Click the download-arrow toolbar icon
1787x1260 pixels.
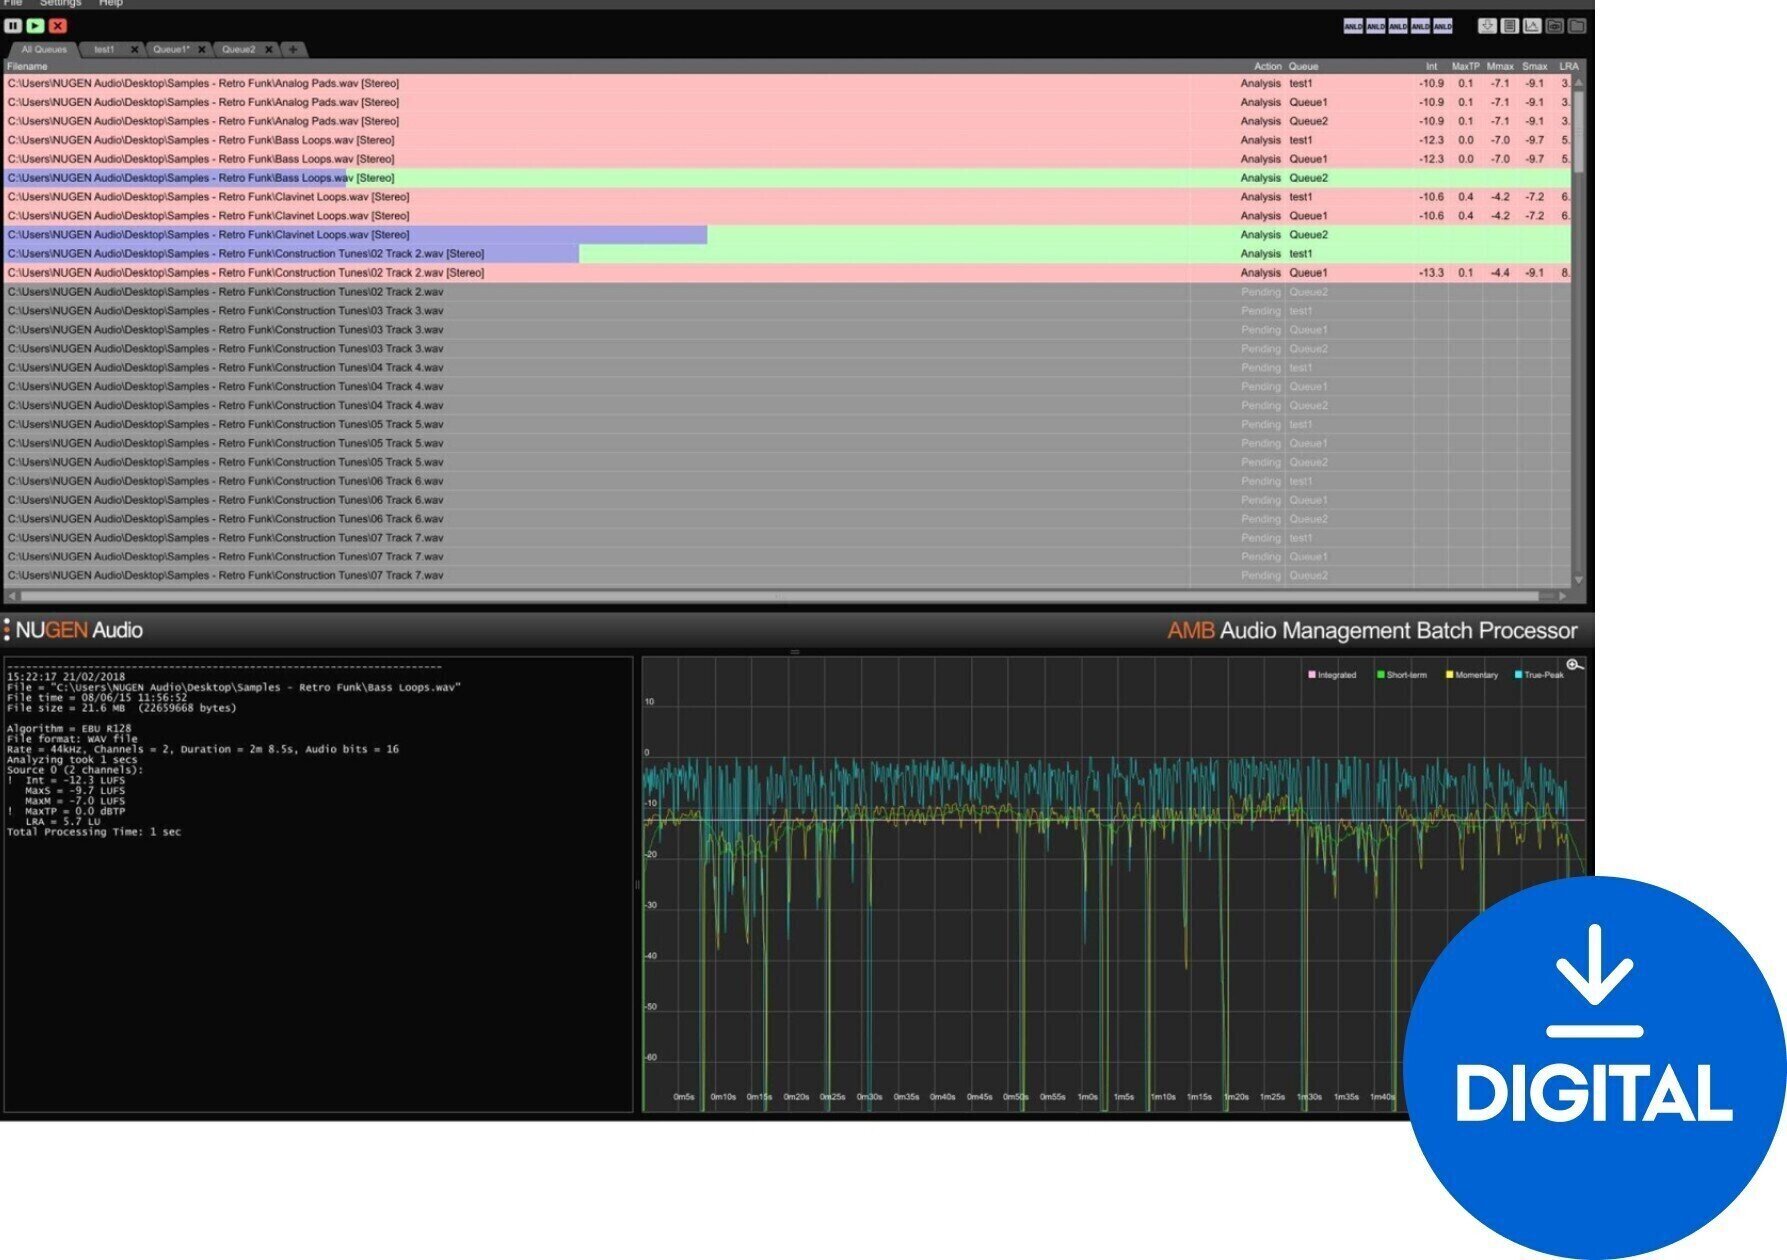(x=1487, y=26)
